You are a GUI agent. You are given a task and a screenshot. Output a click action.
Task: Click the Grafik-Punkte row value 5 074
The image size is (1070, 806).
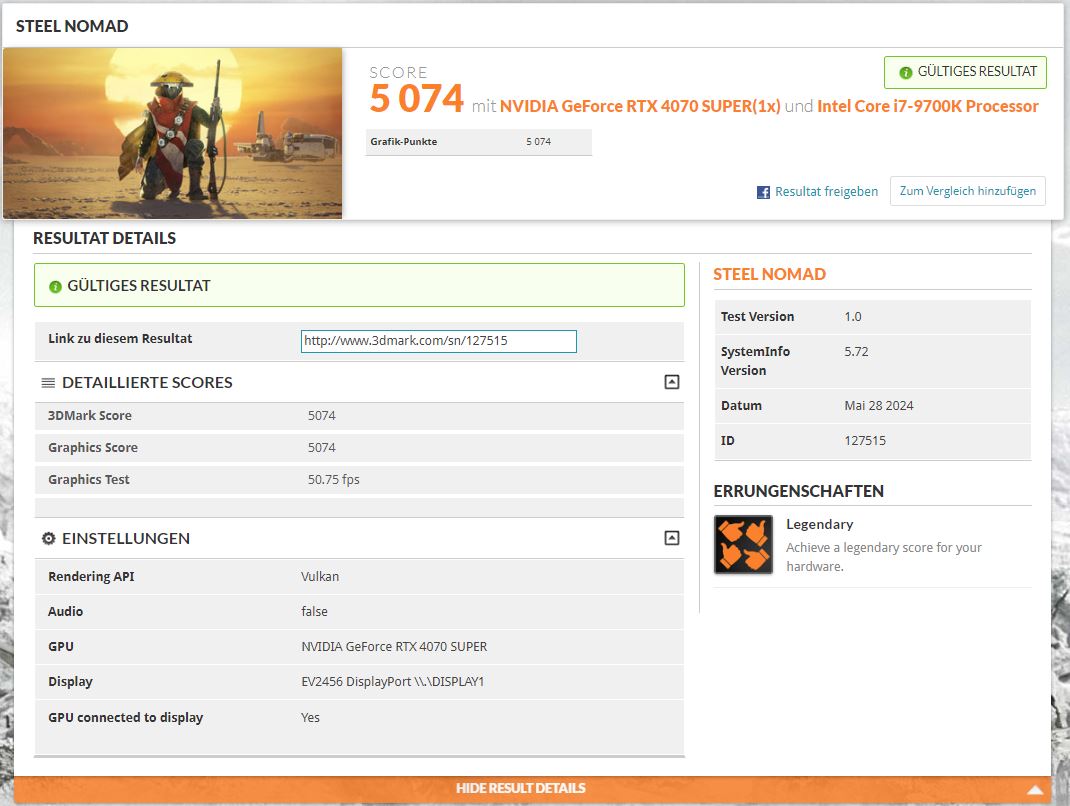pyautogui.click(x=538, y=142)
